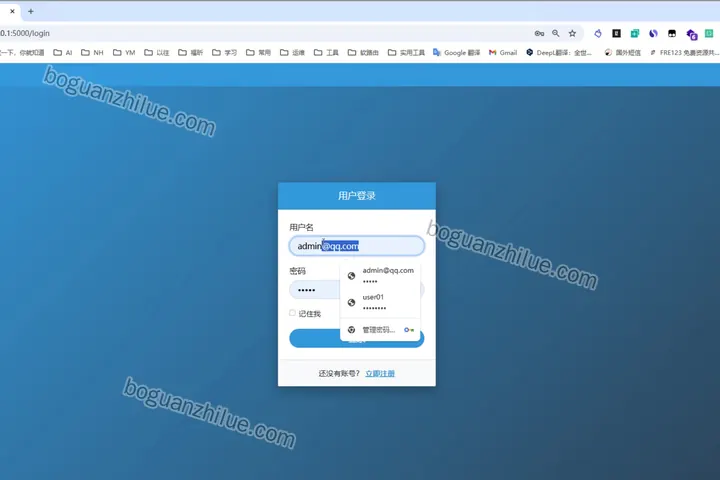Click the black square extension icon in the toolbar
Image resolution: width=720 pixels, height=480 pixels.
point(616,33)
